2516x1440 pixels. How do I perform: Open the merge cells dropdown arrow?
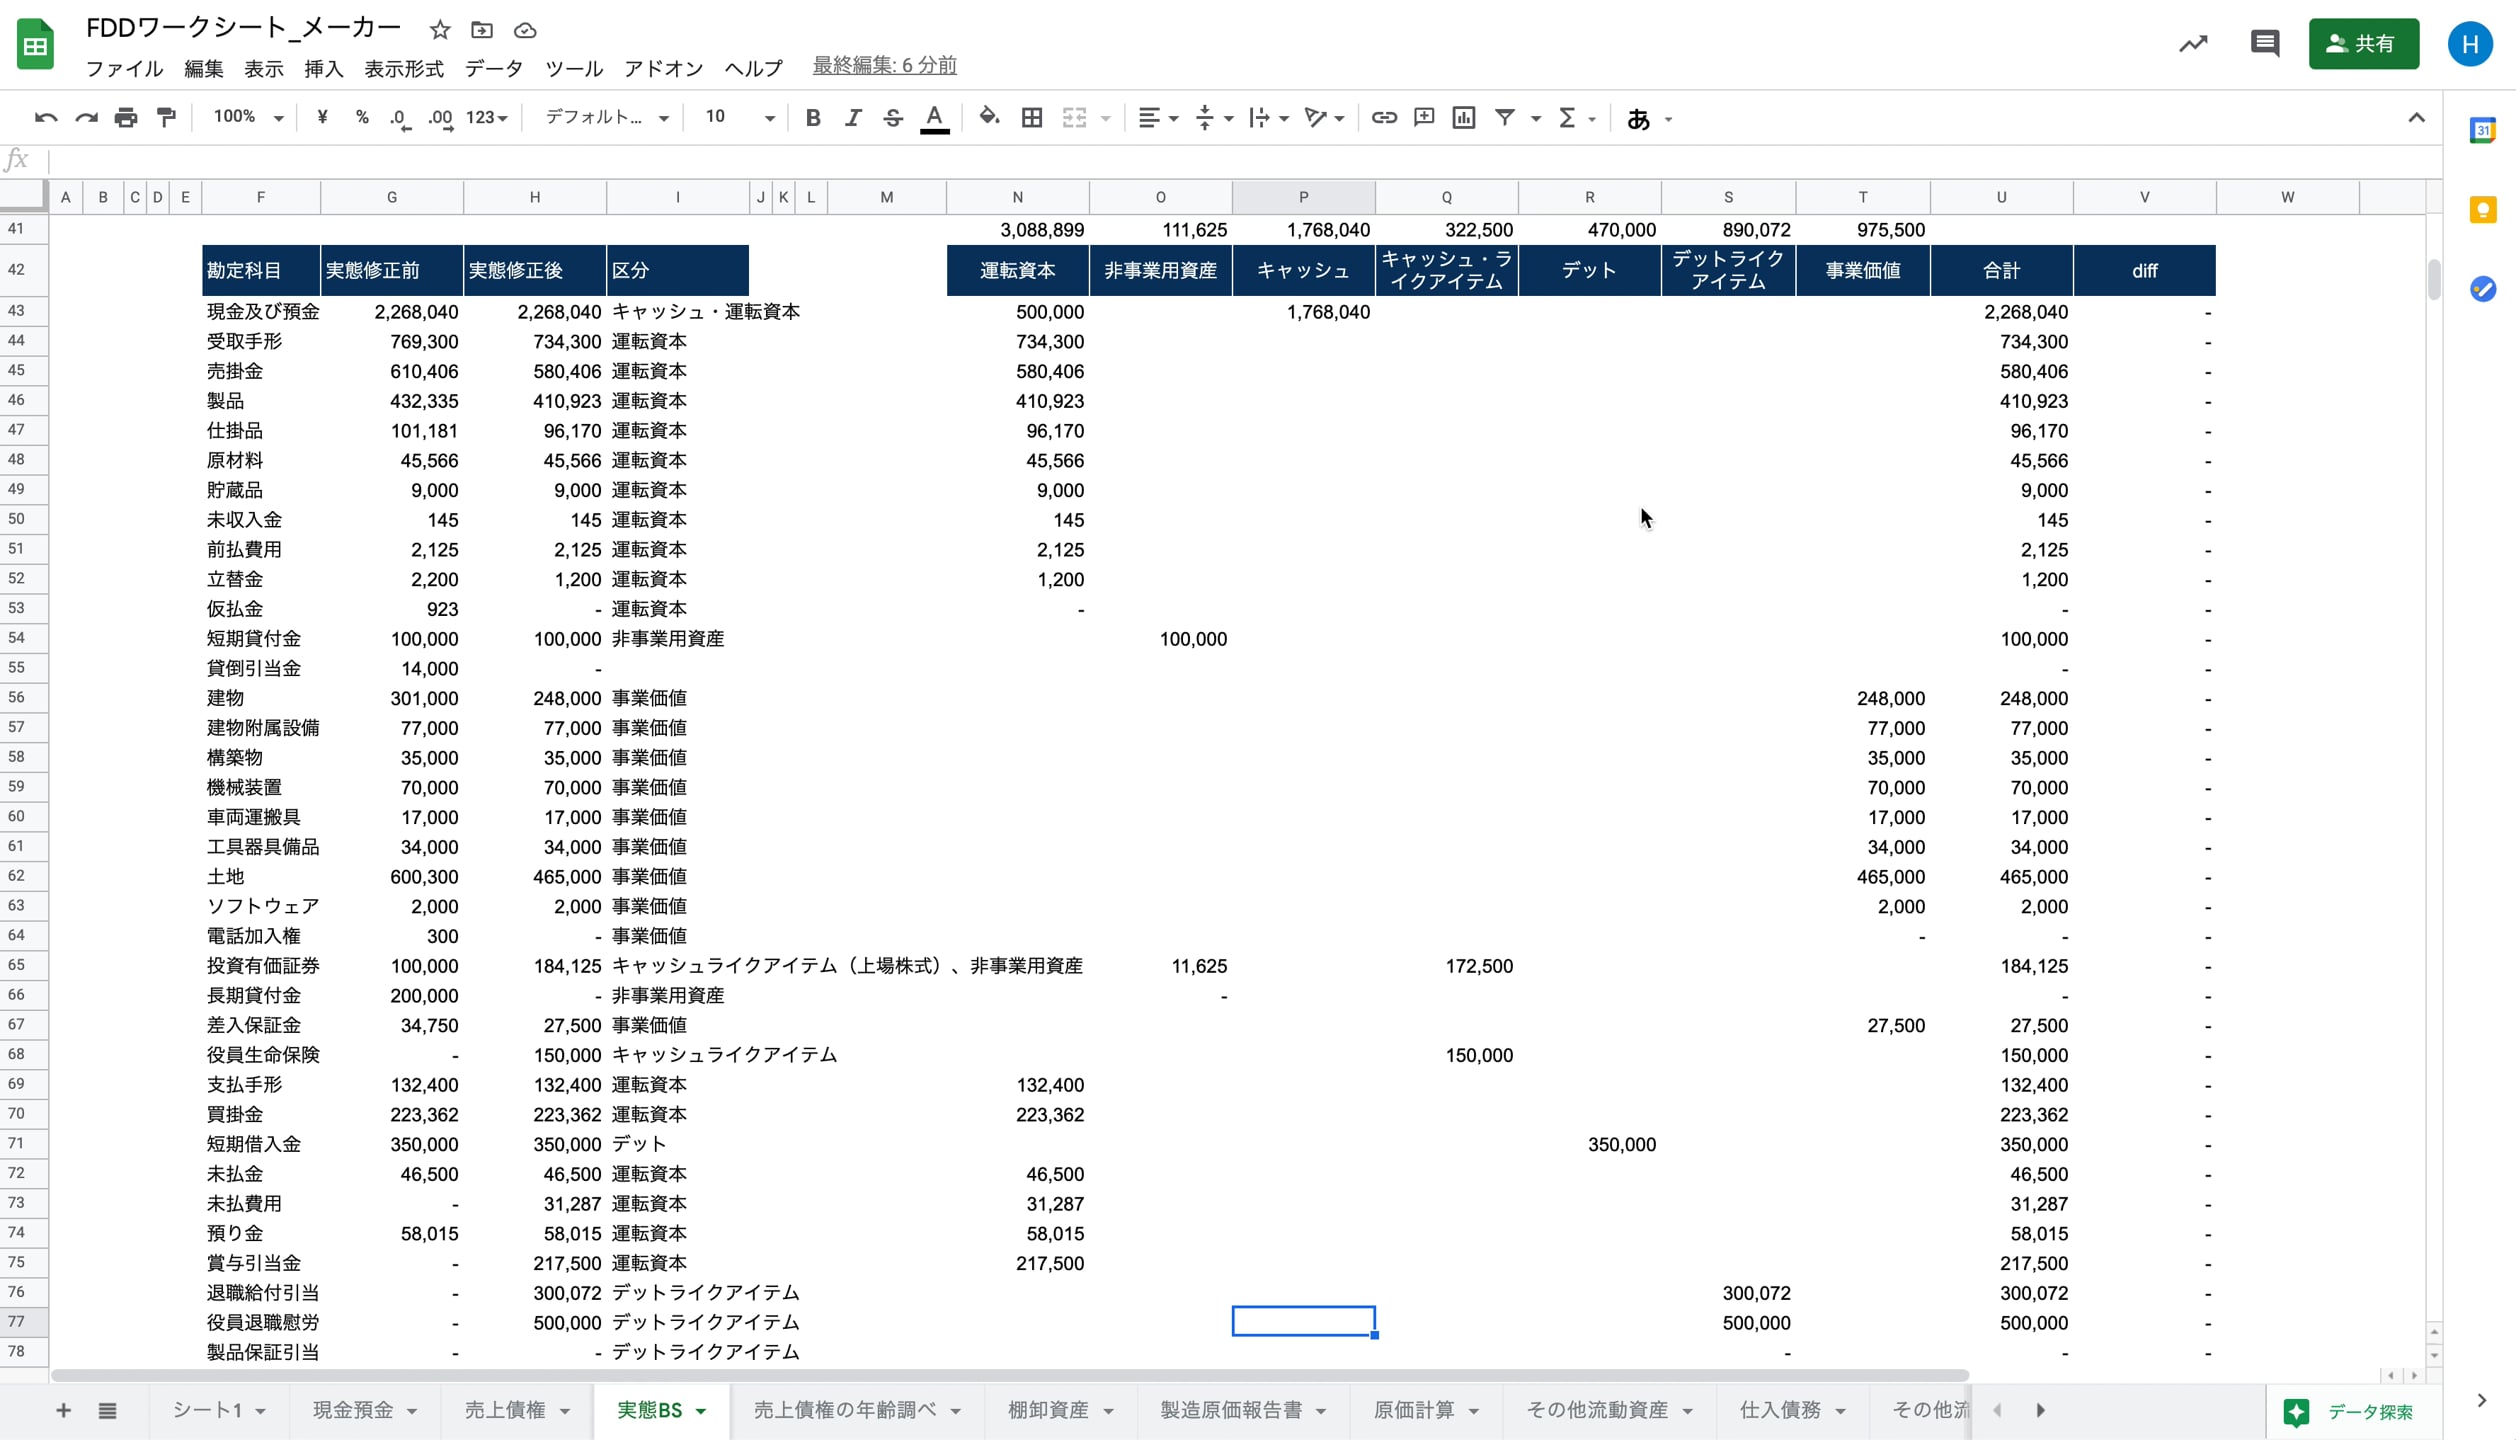[x=1105, y=117]
